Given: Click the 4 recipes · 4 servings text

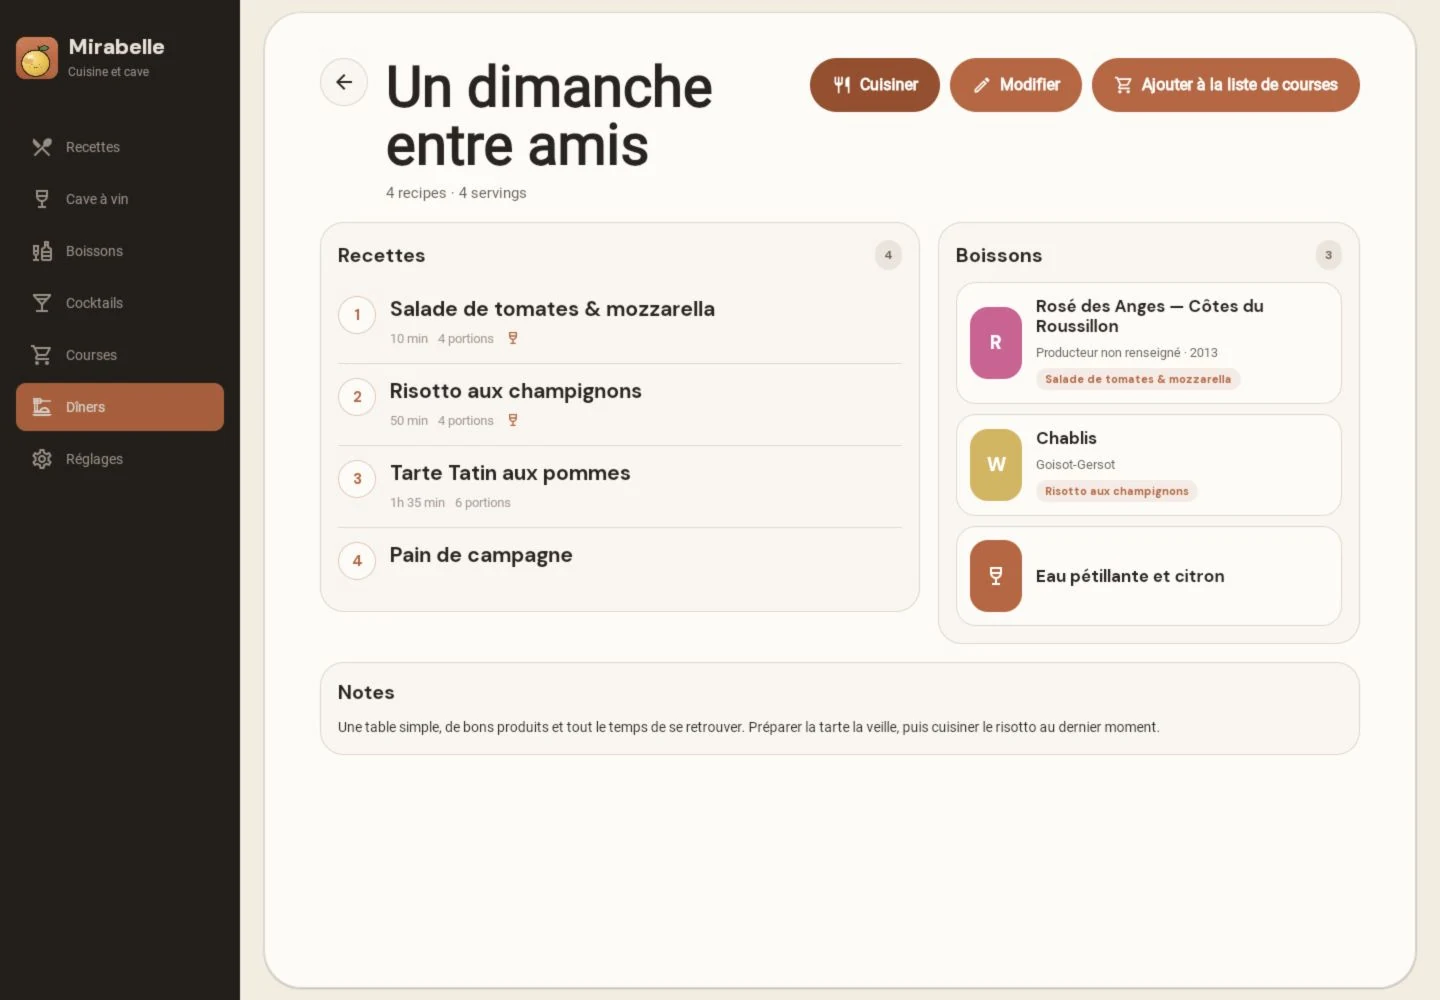Looking at the screenshot, I should tap(456, 193).
